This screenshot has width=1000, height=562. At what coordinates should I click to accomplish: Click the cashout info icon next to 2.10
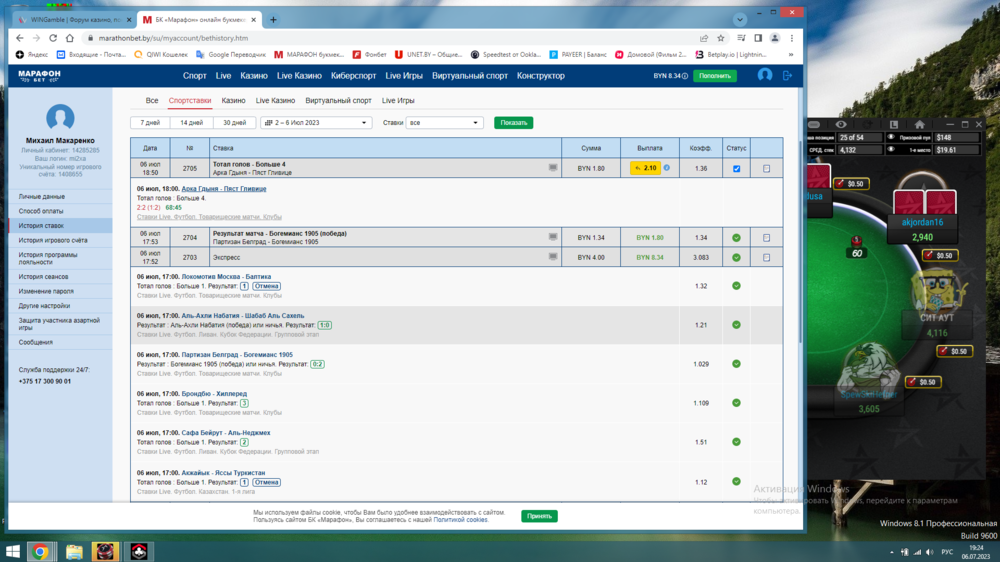(667, 168)
